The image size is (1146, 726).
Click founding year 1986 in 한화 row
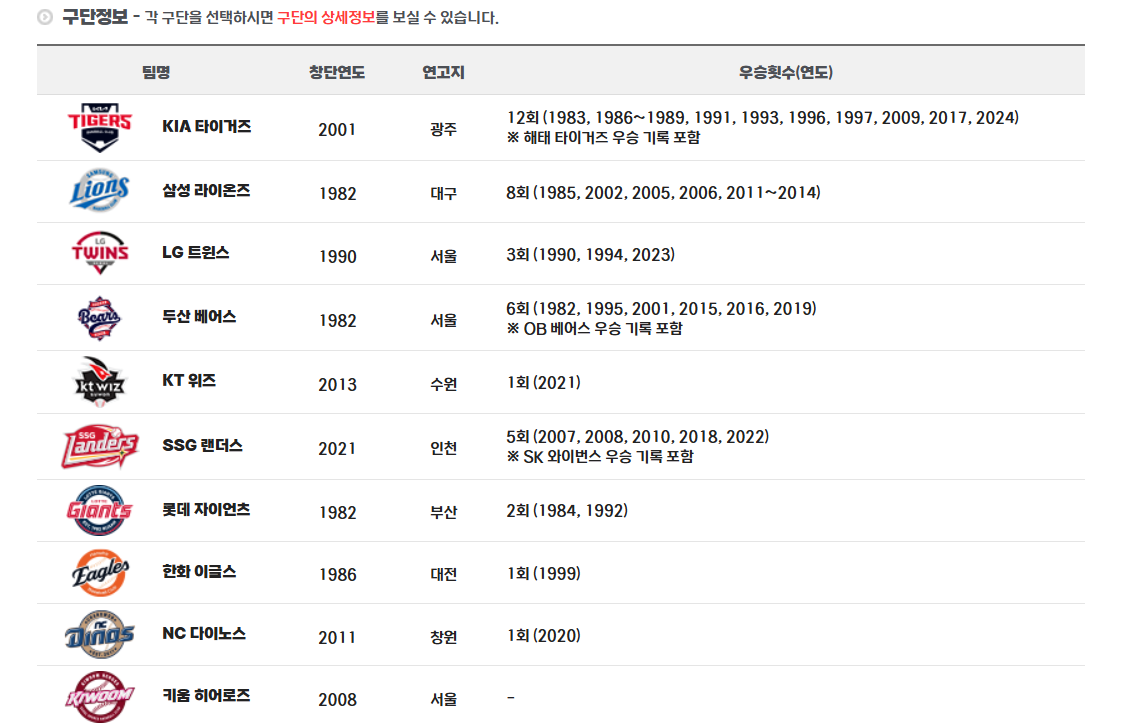point(337,575)
